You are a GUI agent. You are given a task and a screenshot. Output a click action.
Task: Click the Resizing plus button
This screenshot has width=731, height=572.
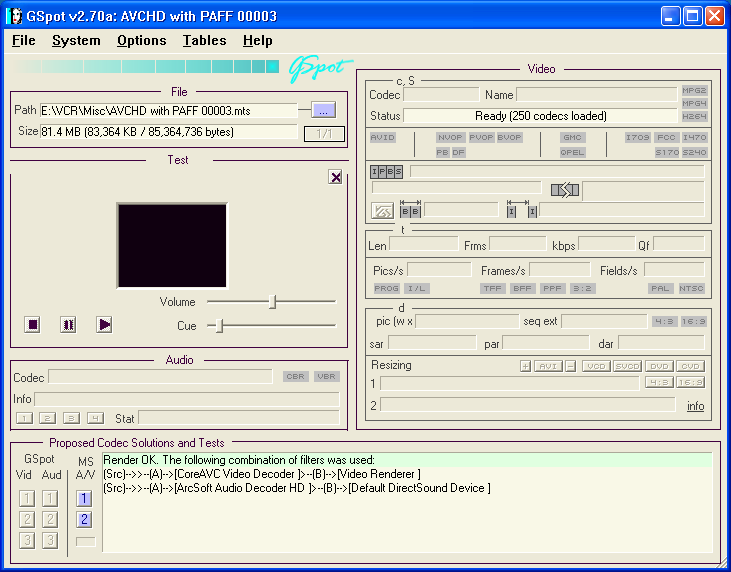tap(525, 366)
